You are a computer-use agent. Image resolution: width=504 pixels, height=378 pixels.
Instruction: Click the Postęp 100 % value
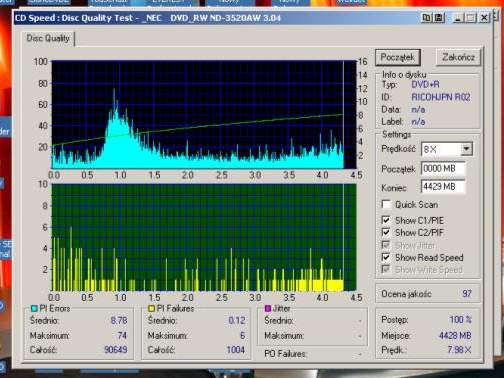click(460, 320)
